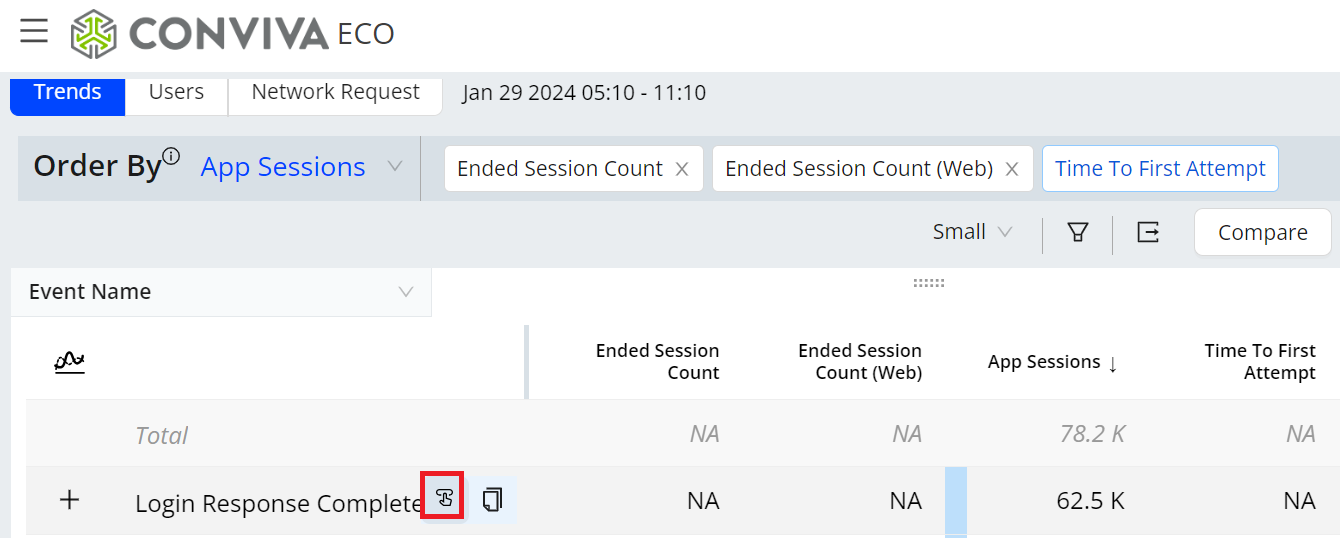Open the filter funnel icon
The height and width of the screenshot is (538, 1340).
[x=1077, y=232]
